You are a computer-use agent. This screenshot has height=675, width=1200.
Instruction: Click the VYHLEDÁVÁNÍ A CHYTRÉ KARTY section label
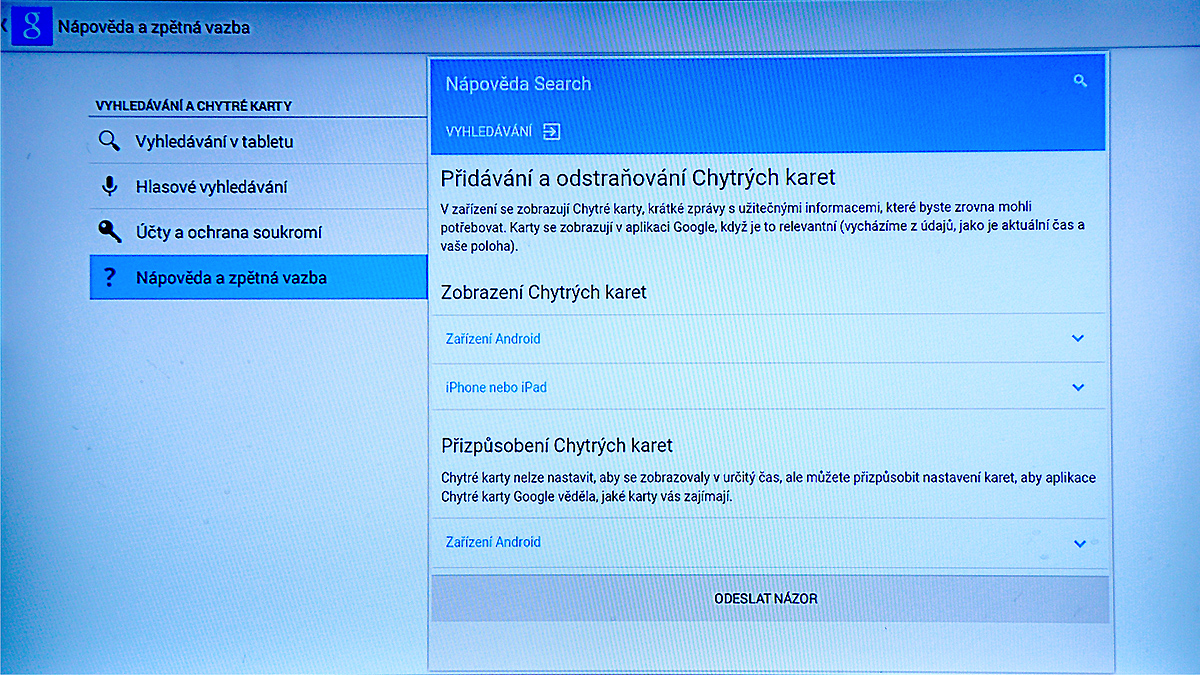[194, 105]
